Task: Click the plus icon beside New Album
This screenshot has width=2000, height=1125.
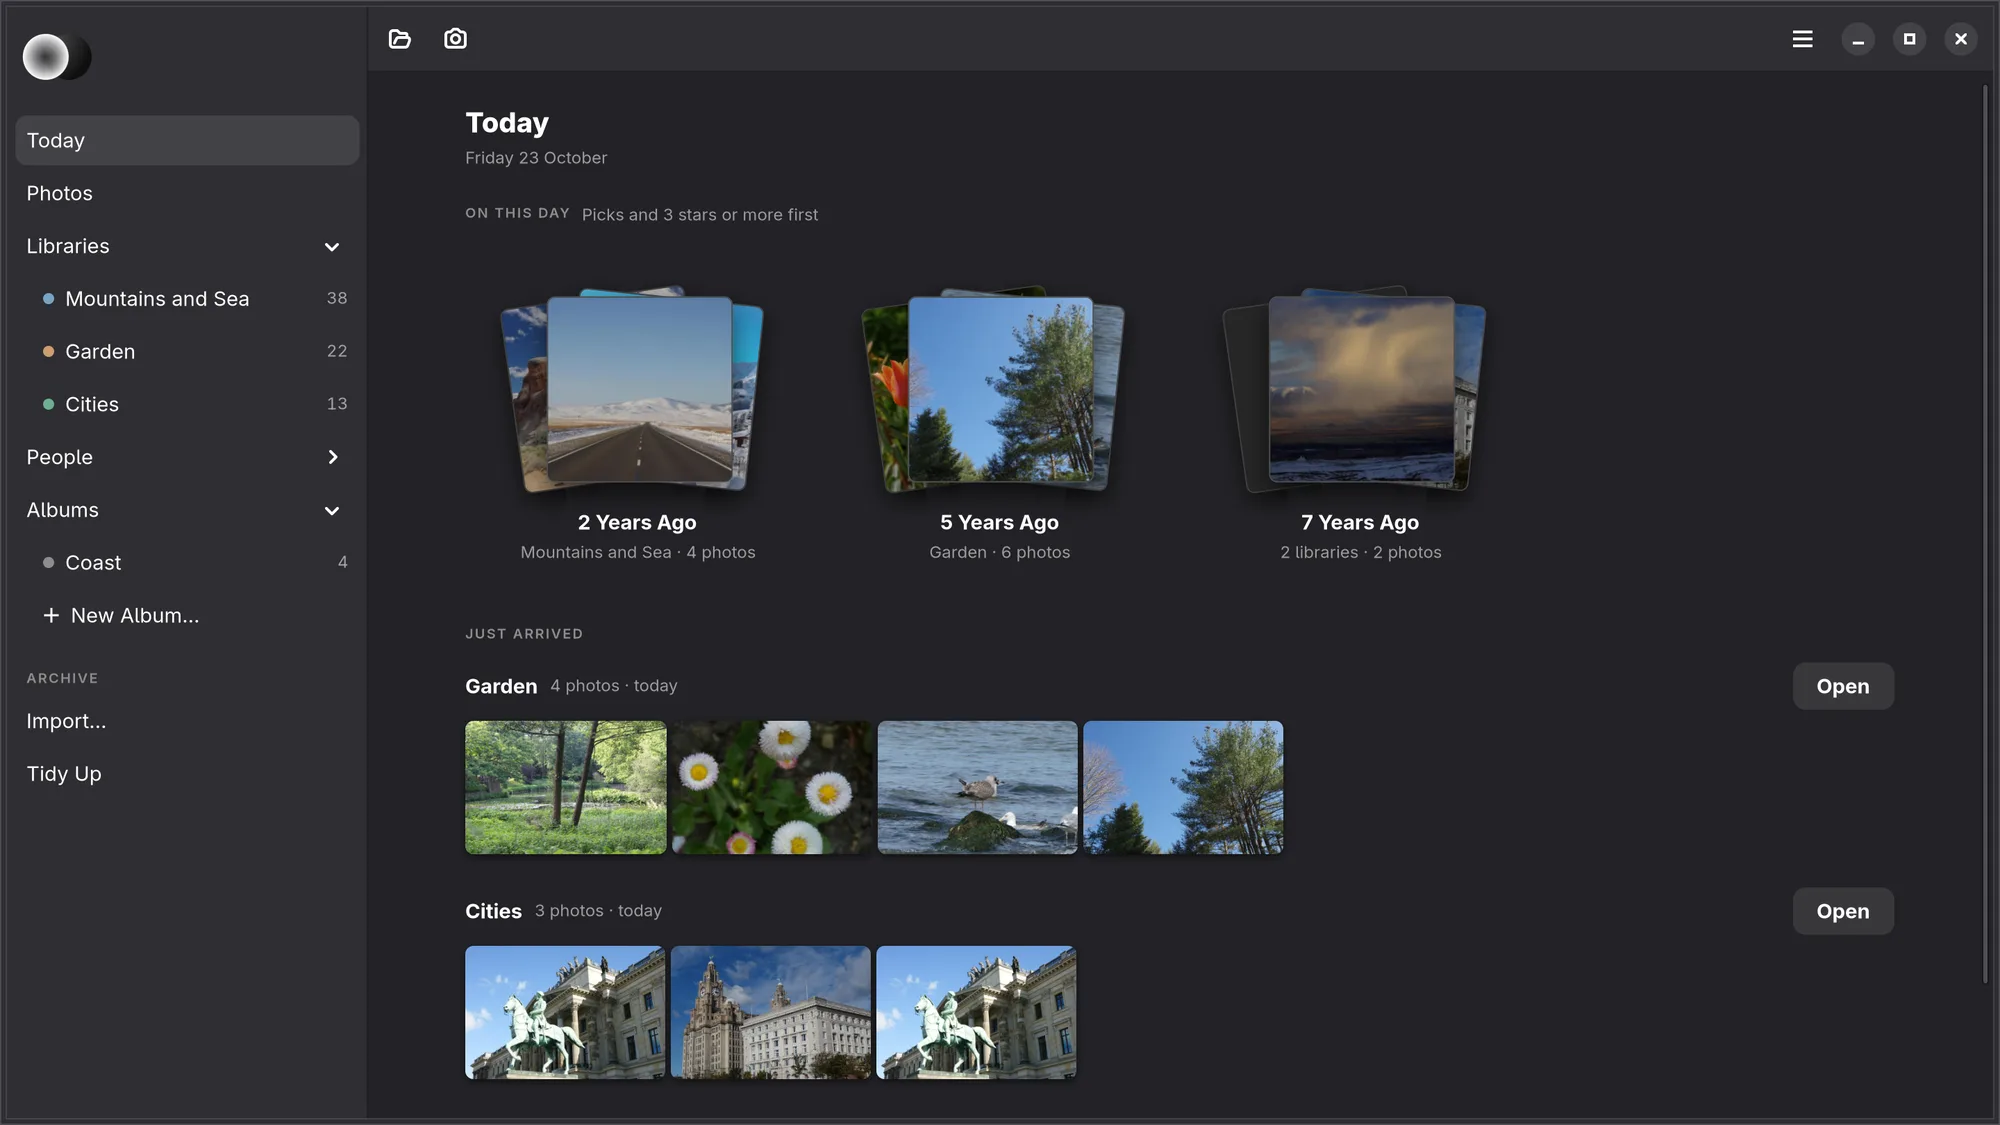Action: pyautogui.click(x=51, y=615)
